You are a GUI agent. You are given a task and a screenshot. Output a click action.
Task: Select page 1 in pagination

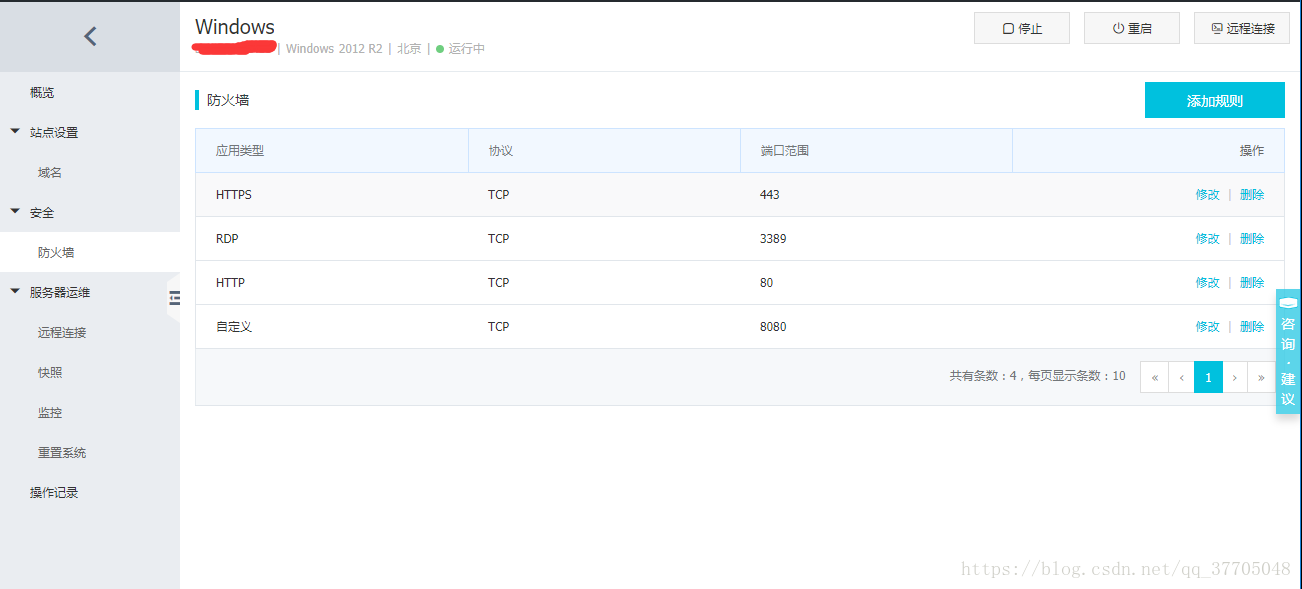click(x=1208, y=377)
